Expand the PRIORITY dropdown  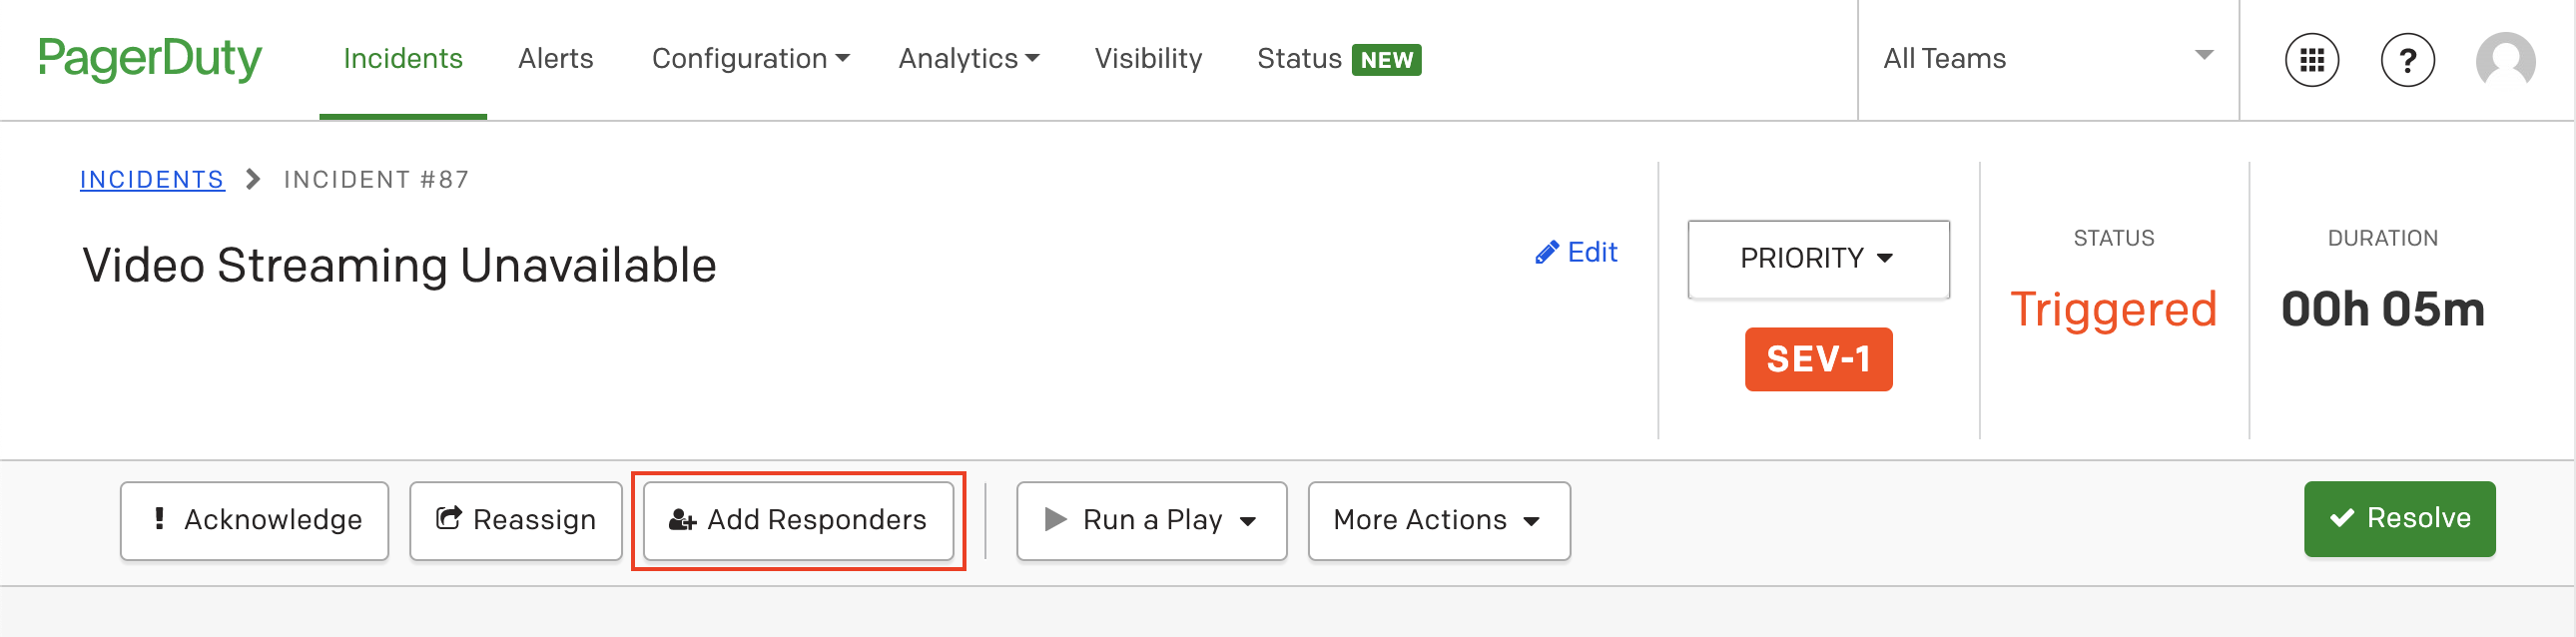pos(1818,259)
